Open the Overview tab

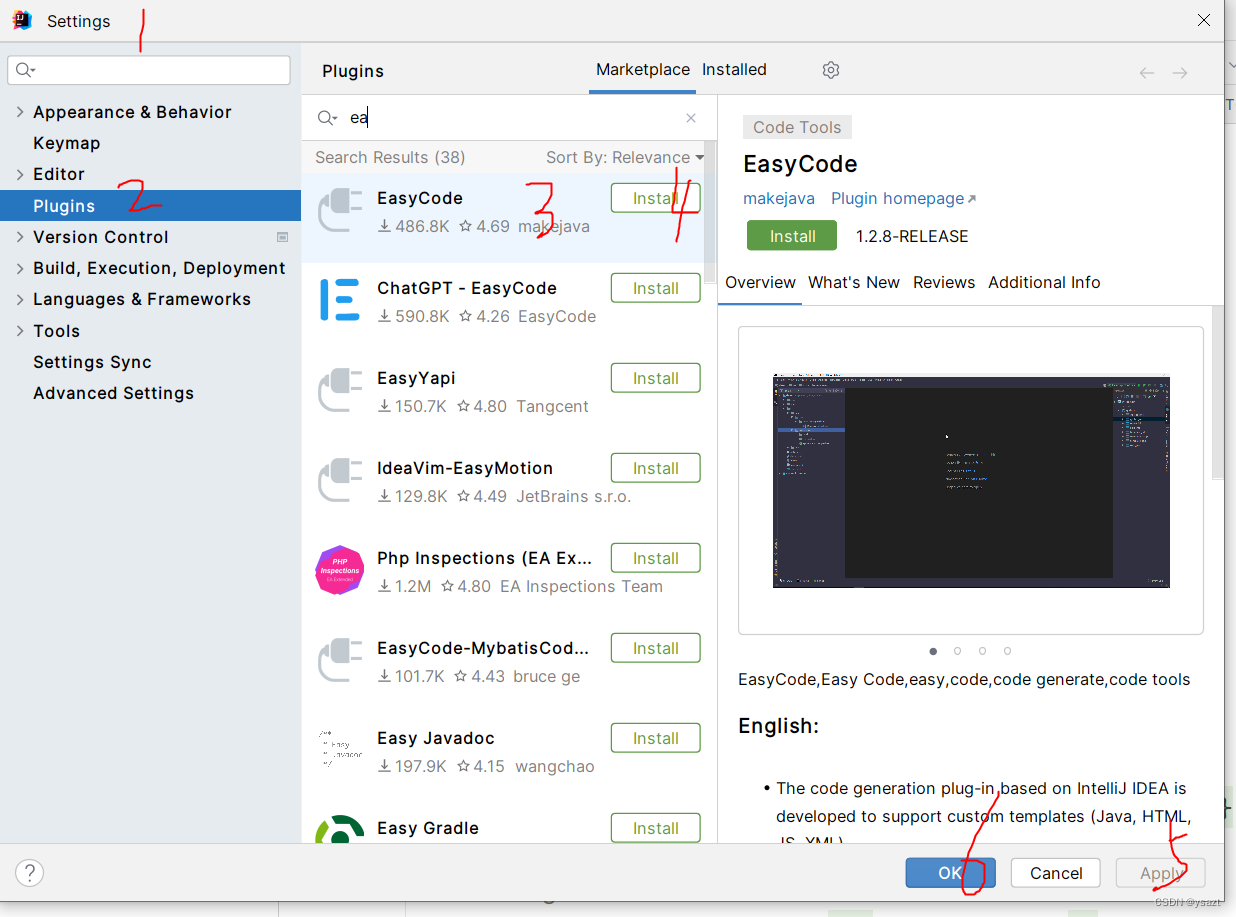coord(761,283)
